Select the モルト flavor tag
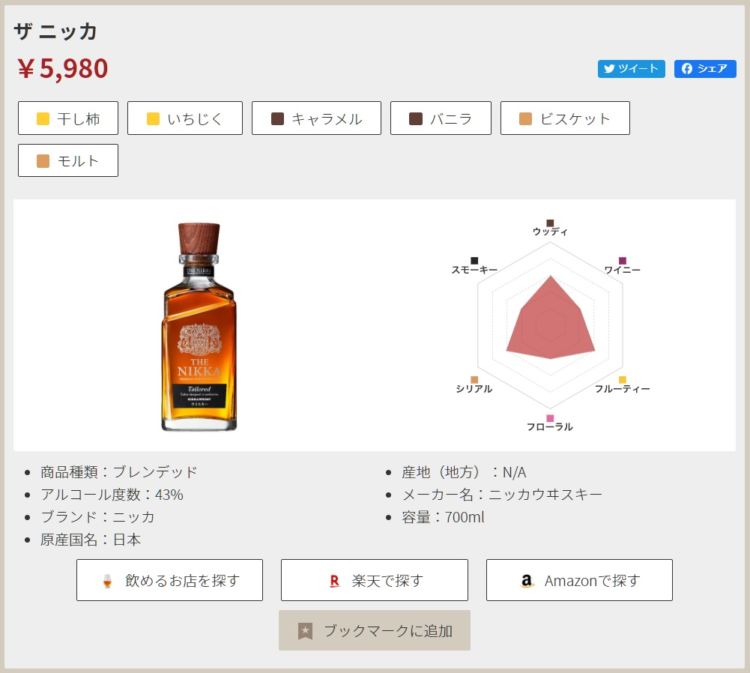The width and height of the screenshot is (750, 673). (x=68, y=161)
